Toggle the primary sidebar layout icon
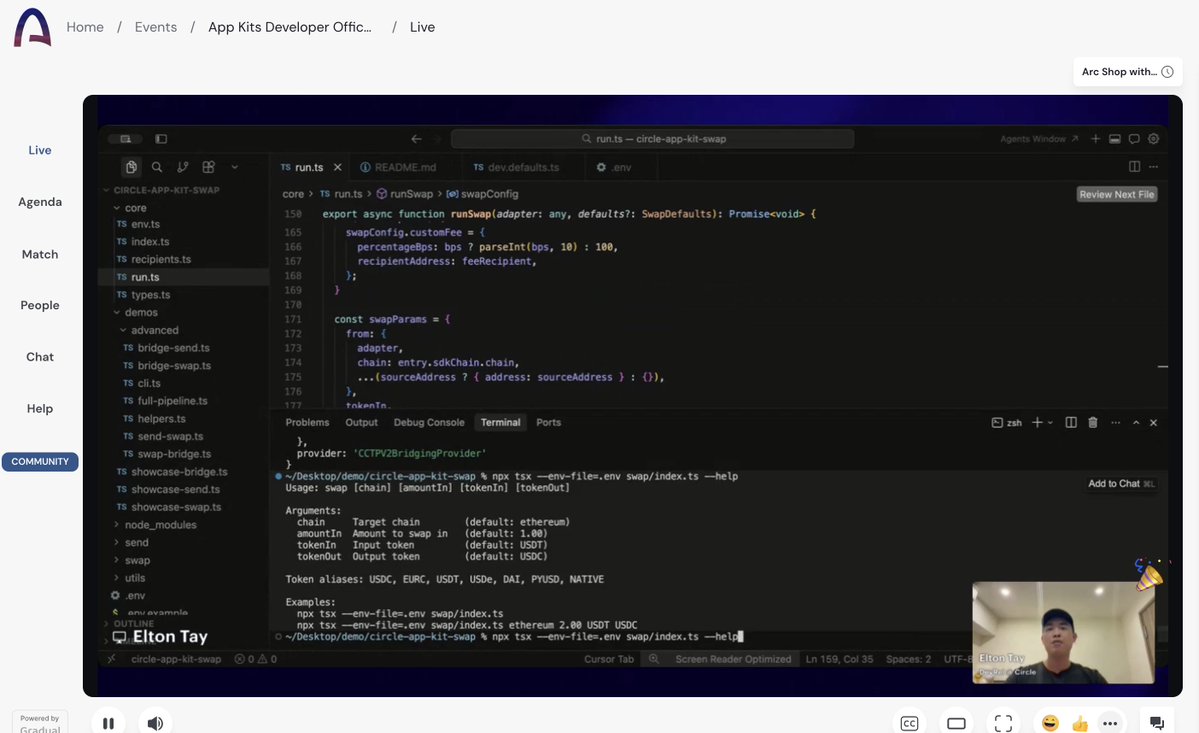1199x733 pixels. point(161,139)
